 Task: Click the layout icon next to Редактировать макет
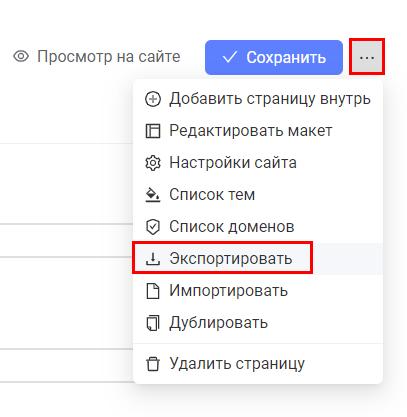[153, 131]
